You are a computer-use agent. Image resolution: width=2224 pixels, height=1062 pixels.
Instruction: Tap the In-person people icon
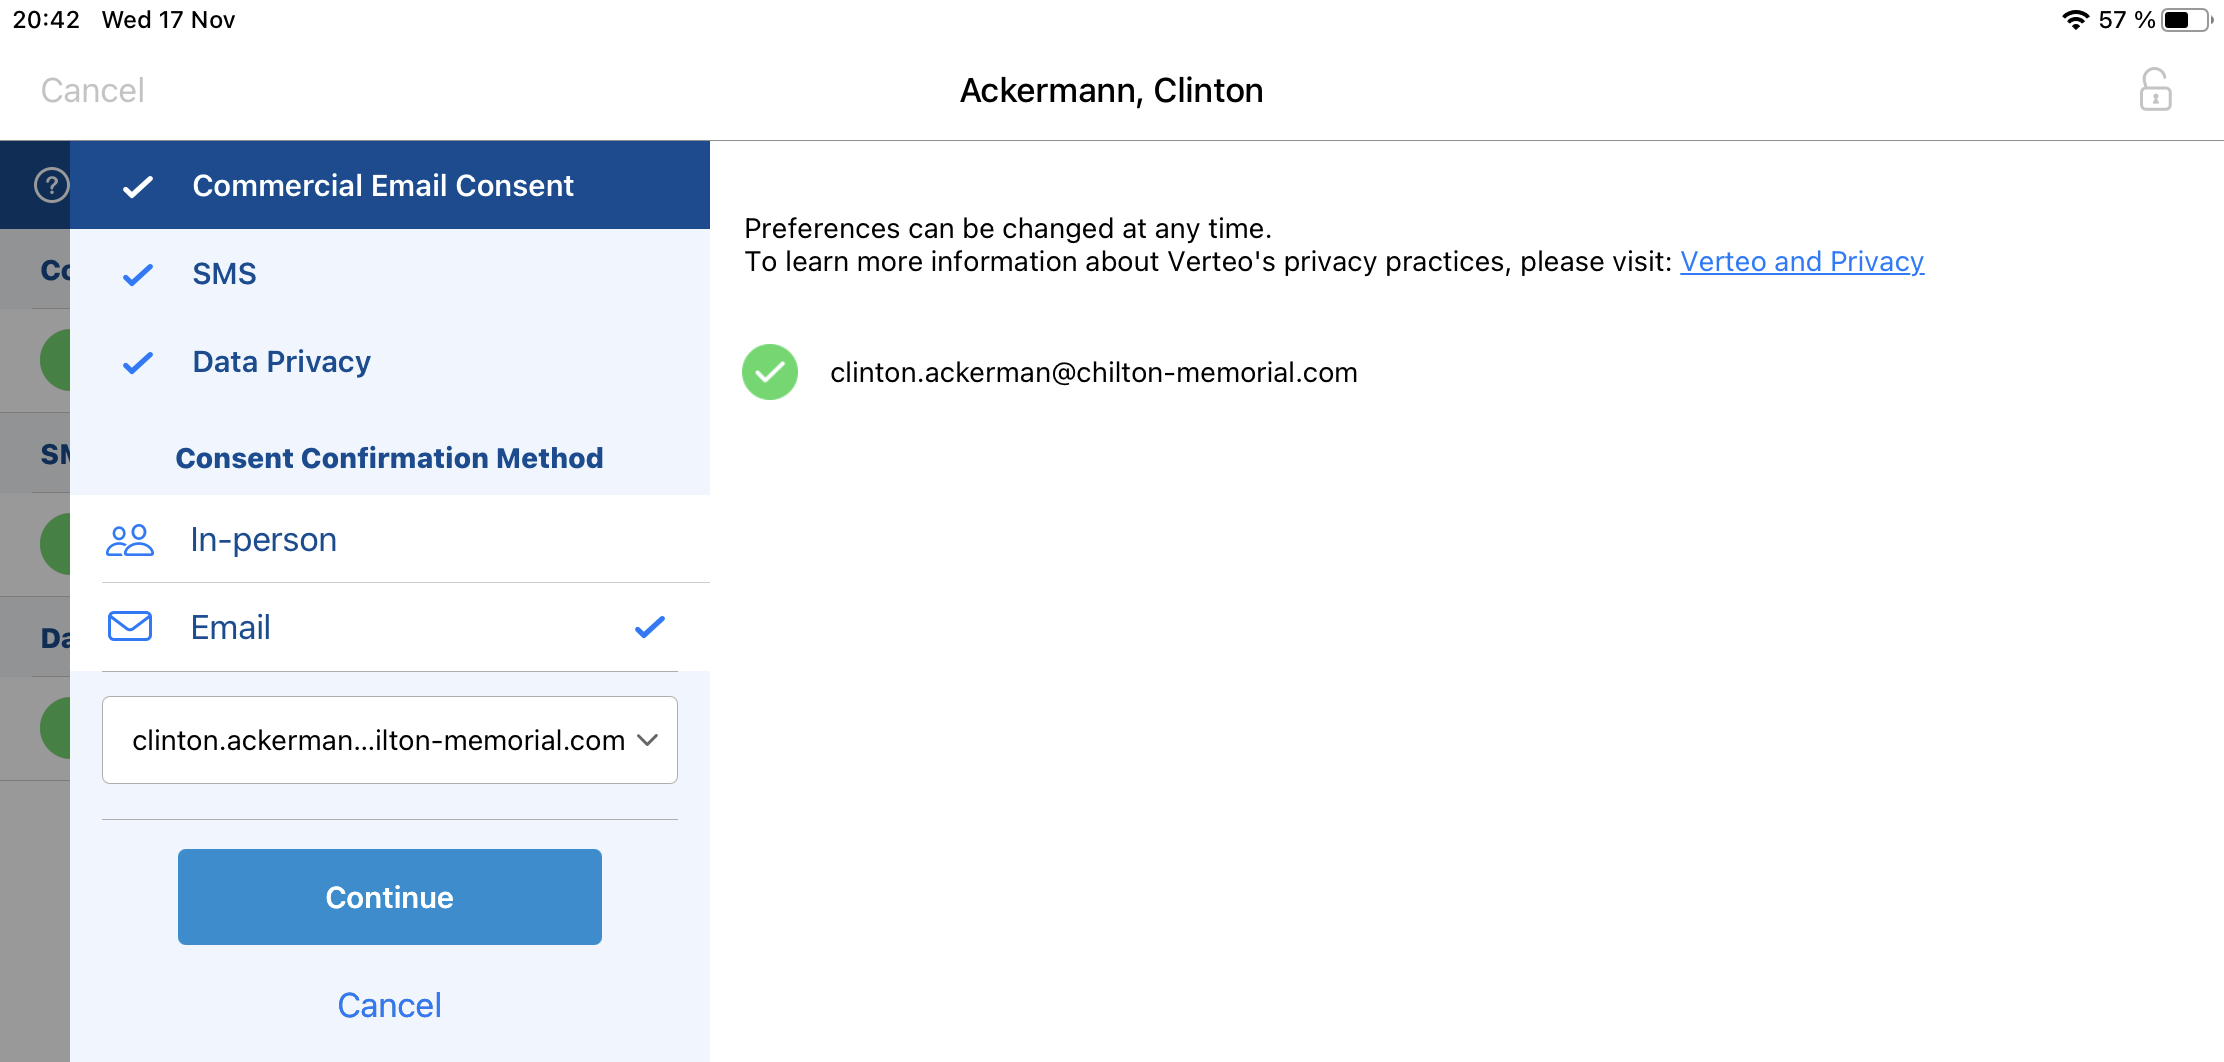click(x=130, y=540)
